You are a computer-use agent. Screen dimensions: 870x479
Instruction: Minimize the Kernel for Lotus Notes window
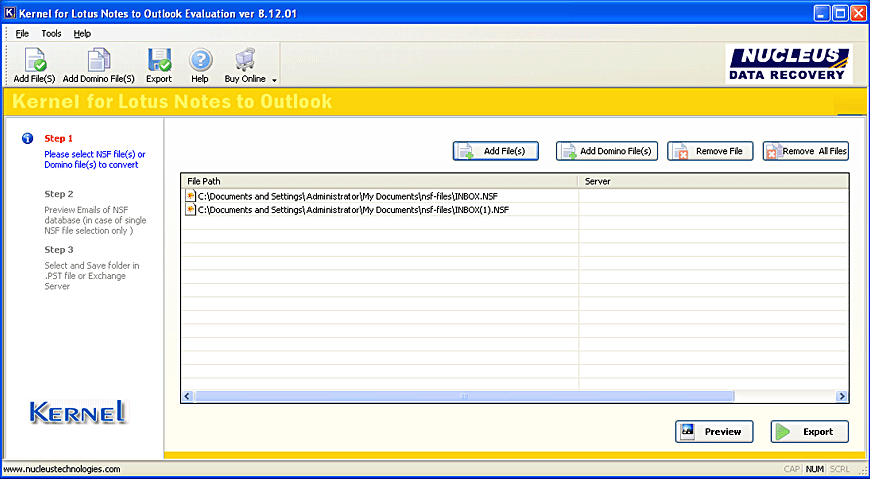point(823,13)
